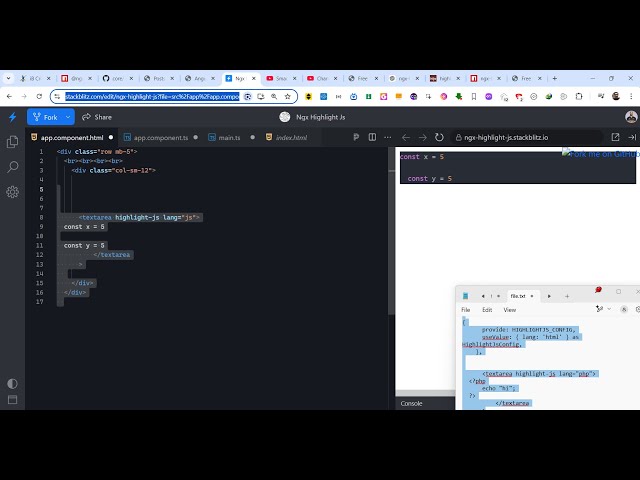Expand the Console panel at the bottom
640x480 pixels.
click(411, 403)
